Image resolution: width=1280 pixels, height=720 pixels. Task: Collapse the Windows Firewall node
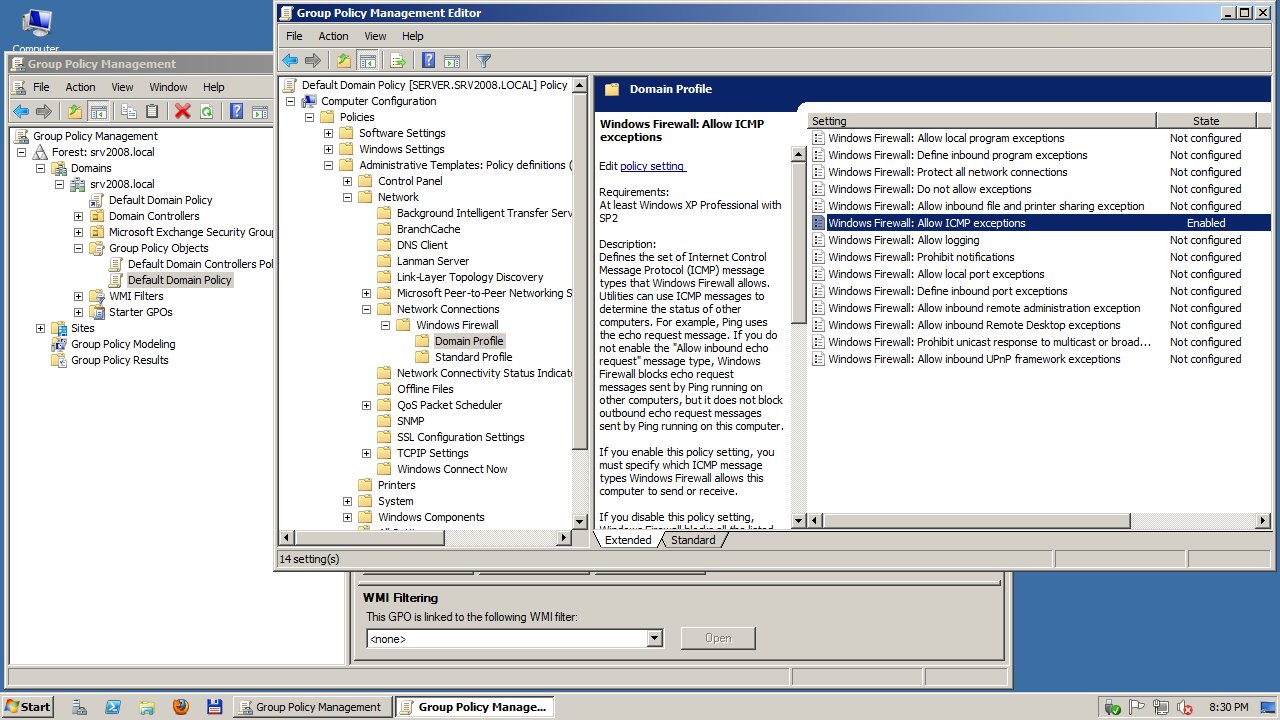coord(386,325)
